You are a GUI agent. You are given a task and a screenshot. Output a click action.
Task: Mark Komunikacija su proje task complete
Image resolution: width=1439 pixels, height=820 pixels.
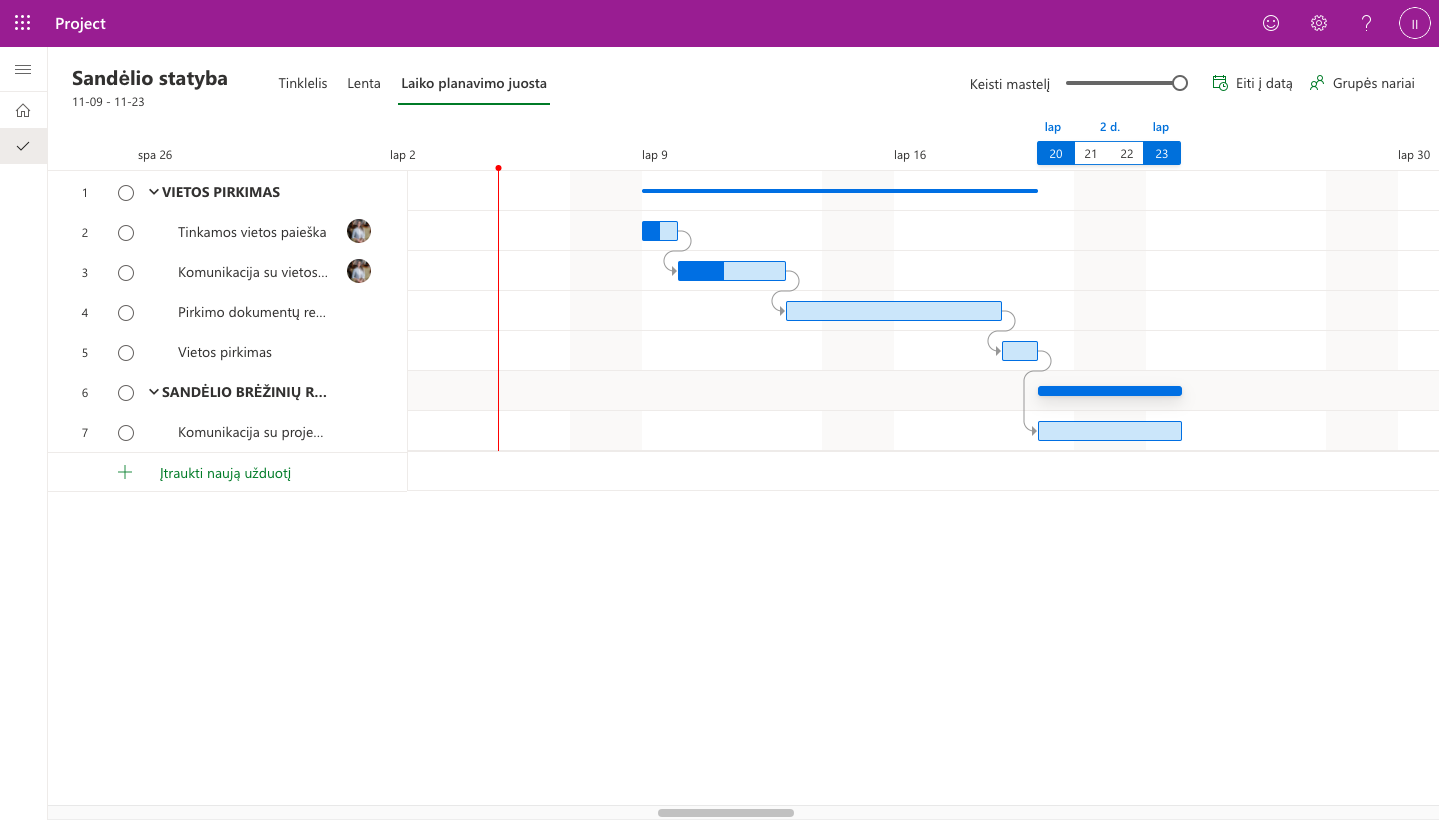click(x=126, y=433)
